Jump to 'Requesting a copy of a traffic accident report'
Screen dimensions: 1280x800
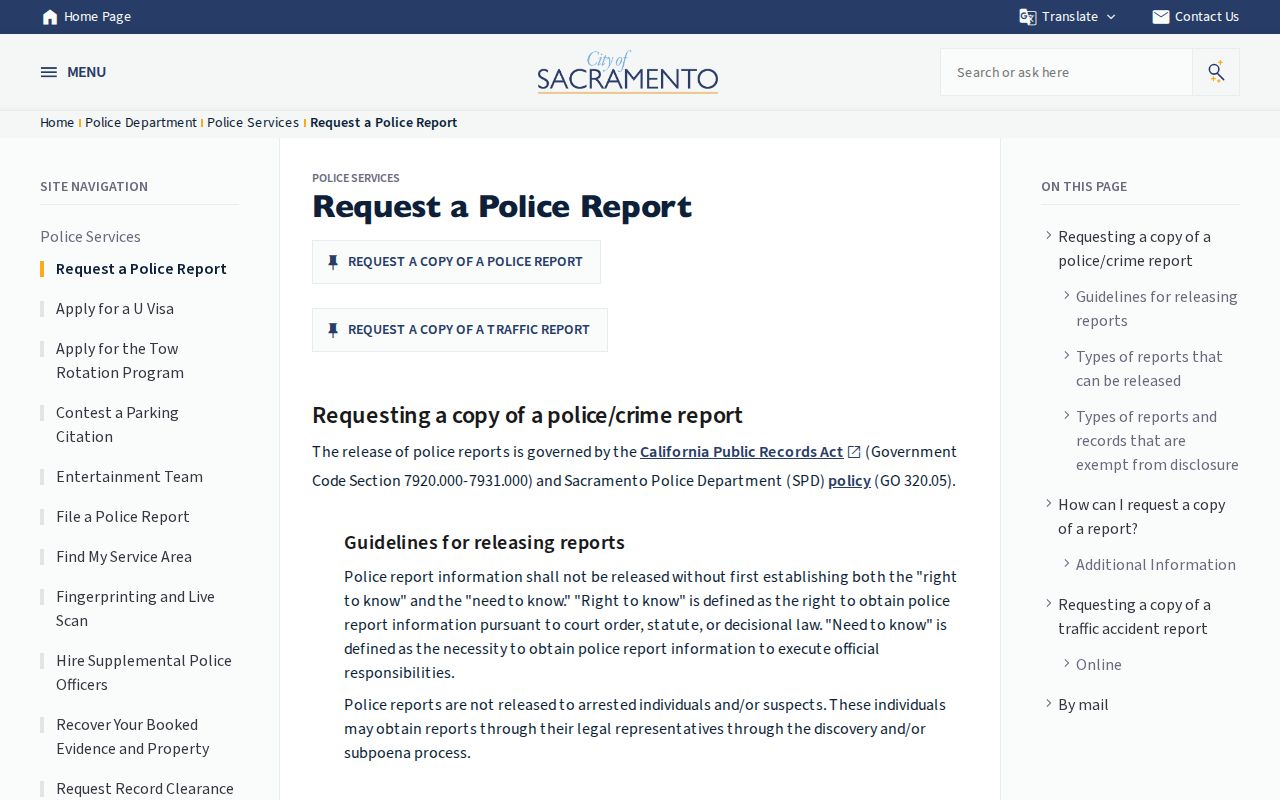pos(1134,617)
